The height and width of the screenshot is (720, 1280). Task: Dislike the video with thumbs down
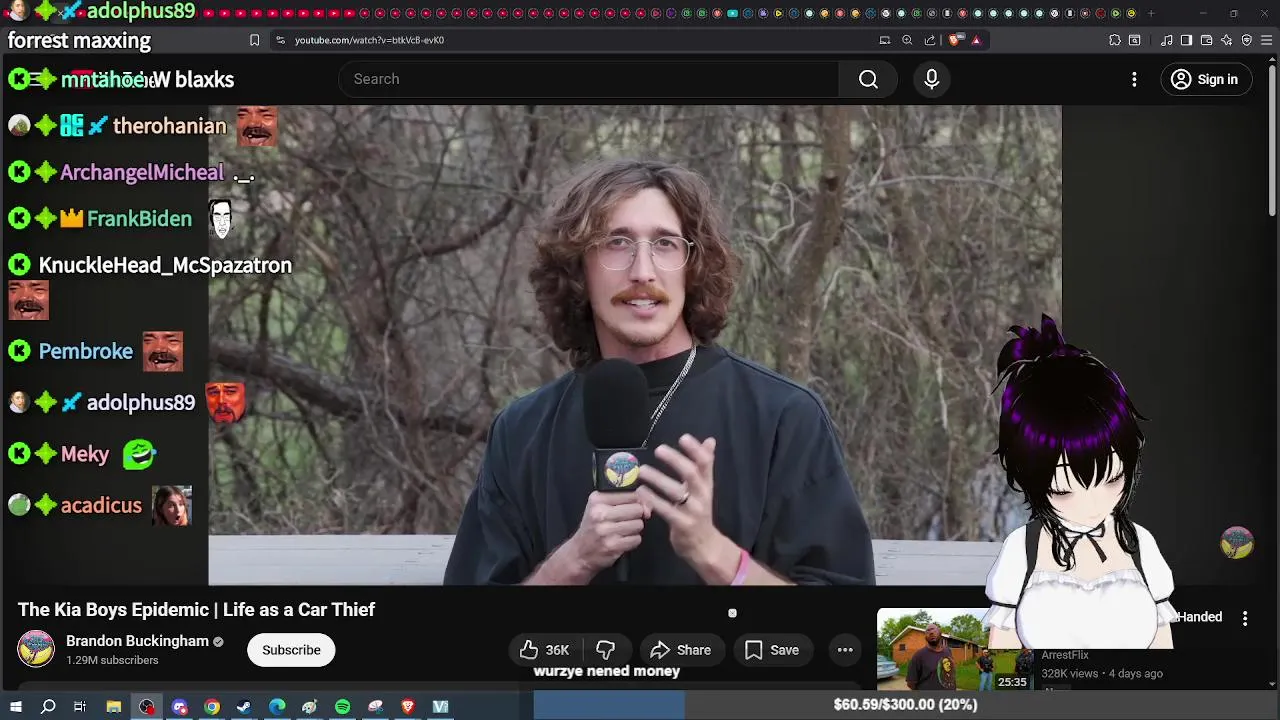pyautogui.click(x=606, y=650)
